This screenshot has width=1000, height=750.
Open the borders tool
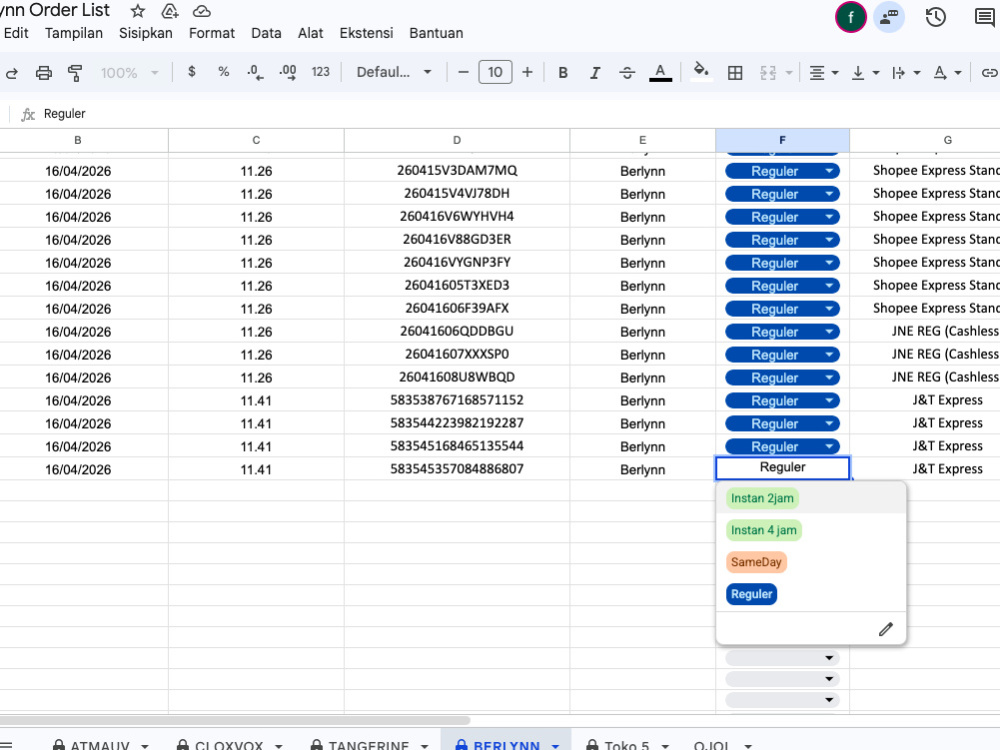735,73
